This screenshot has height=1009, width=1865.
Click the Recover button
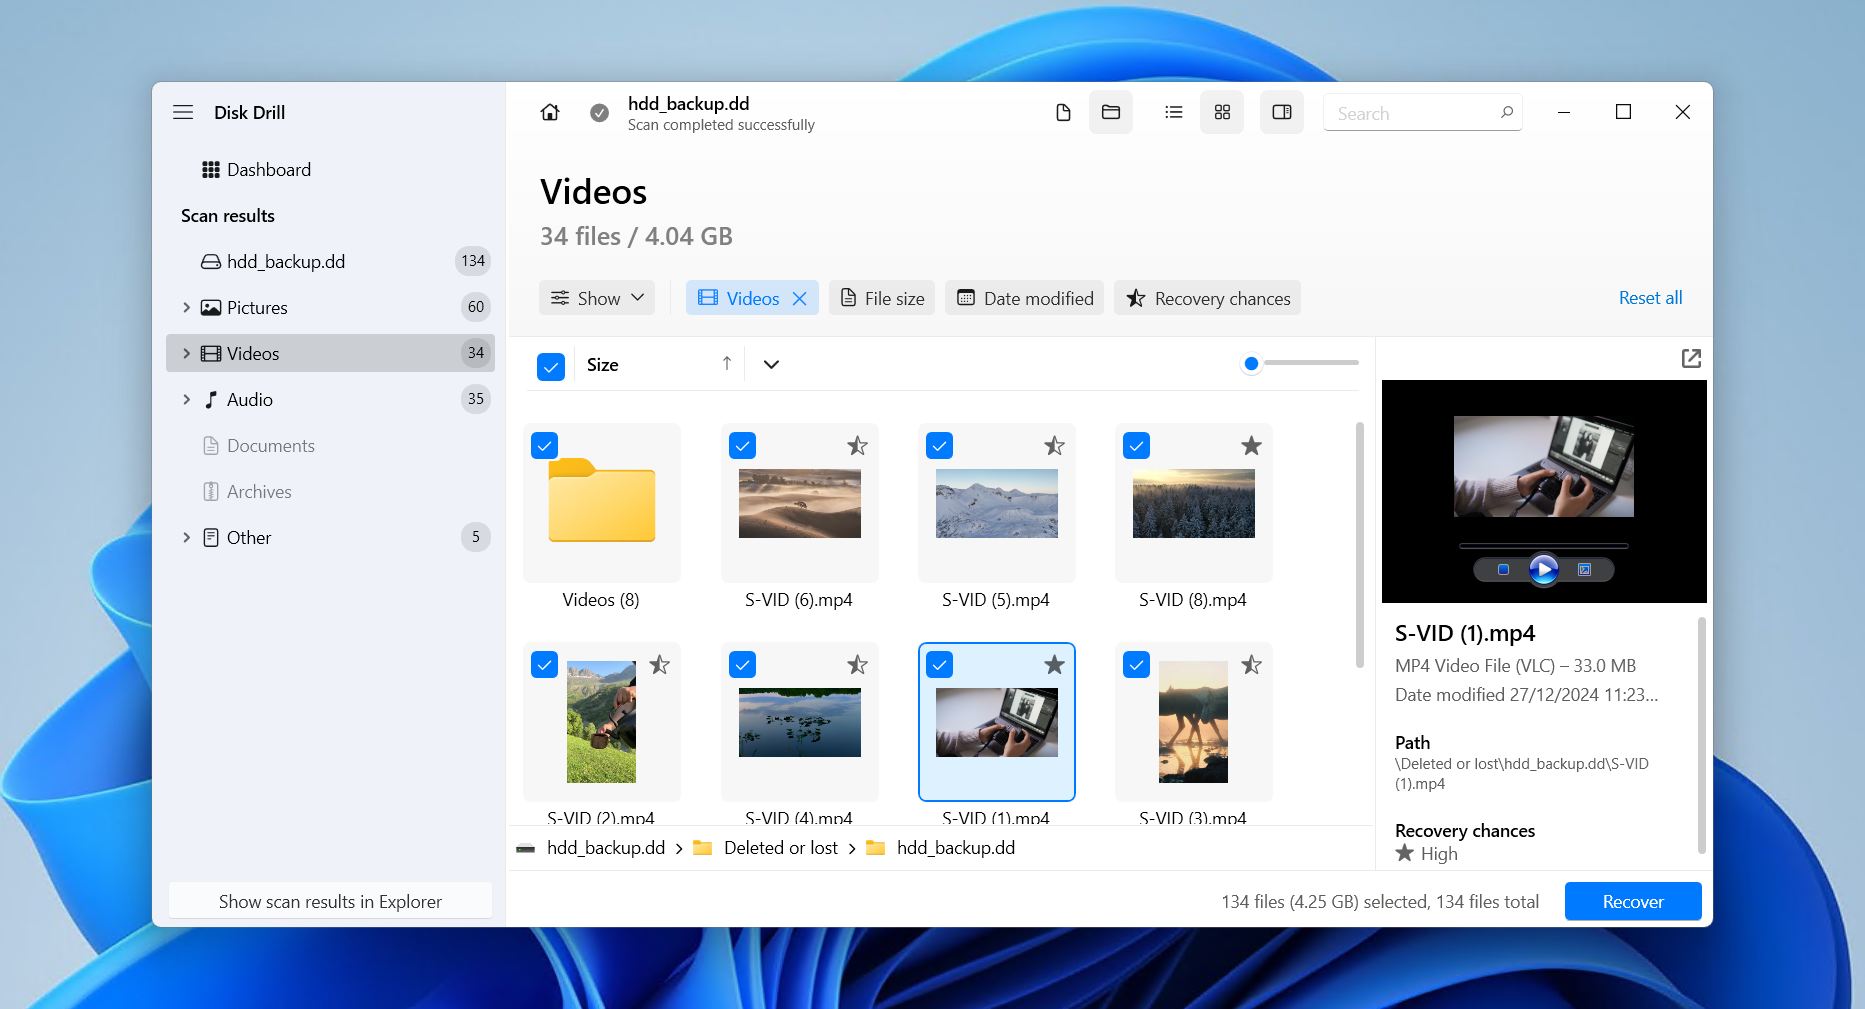(x=1632, y=901)
